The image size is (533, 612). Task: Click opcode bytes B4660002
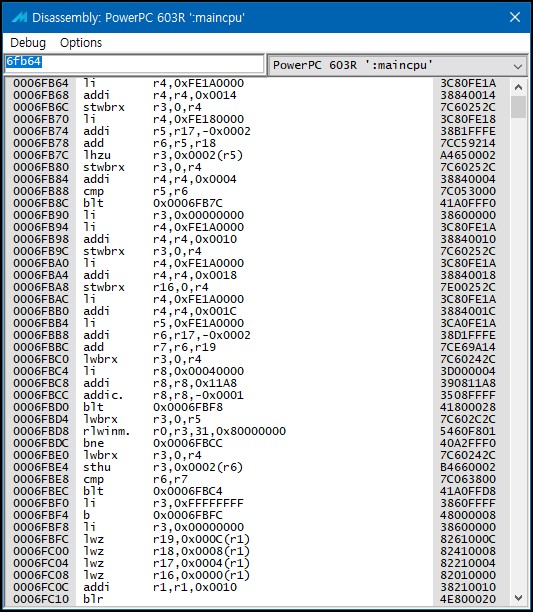tap(468, 467)
